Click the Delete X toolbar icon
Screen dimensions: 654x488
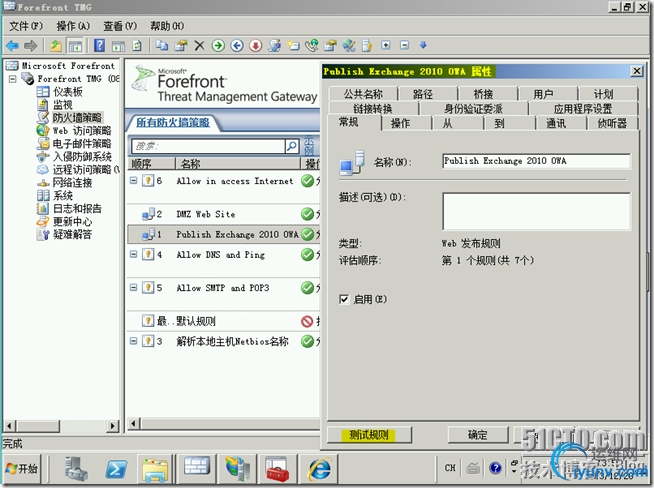(199, 45)
